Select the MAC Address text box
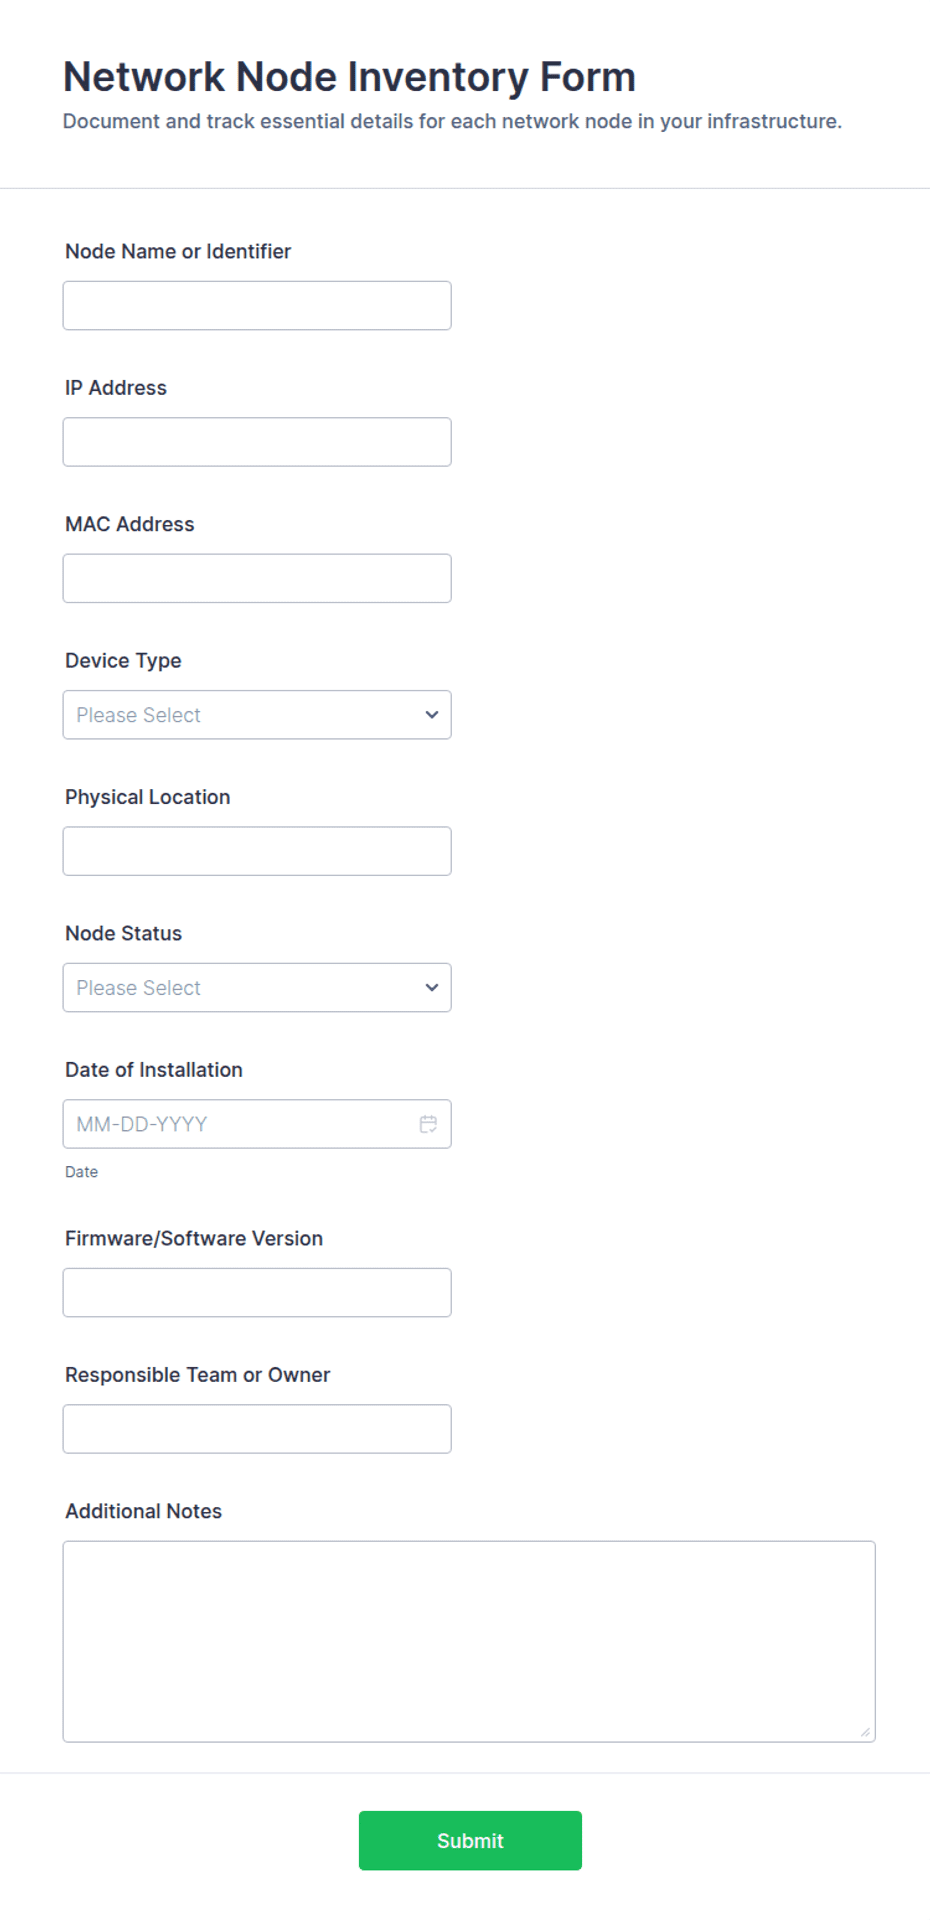 click(257, 578)
